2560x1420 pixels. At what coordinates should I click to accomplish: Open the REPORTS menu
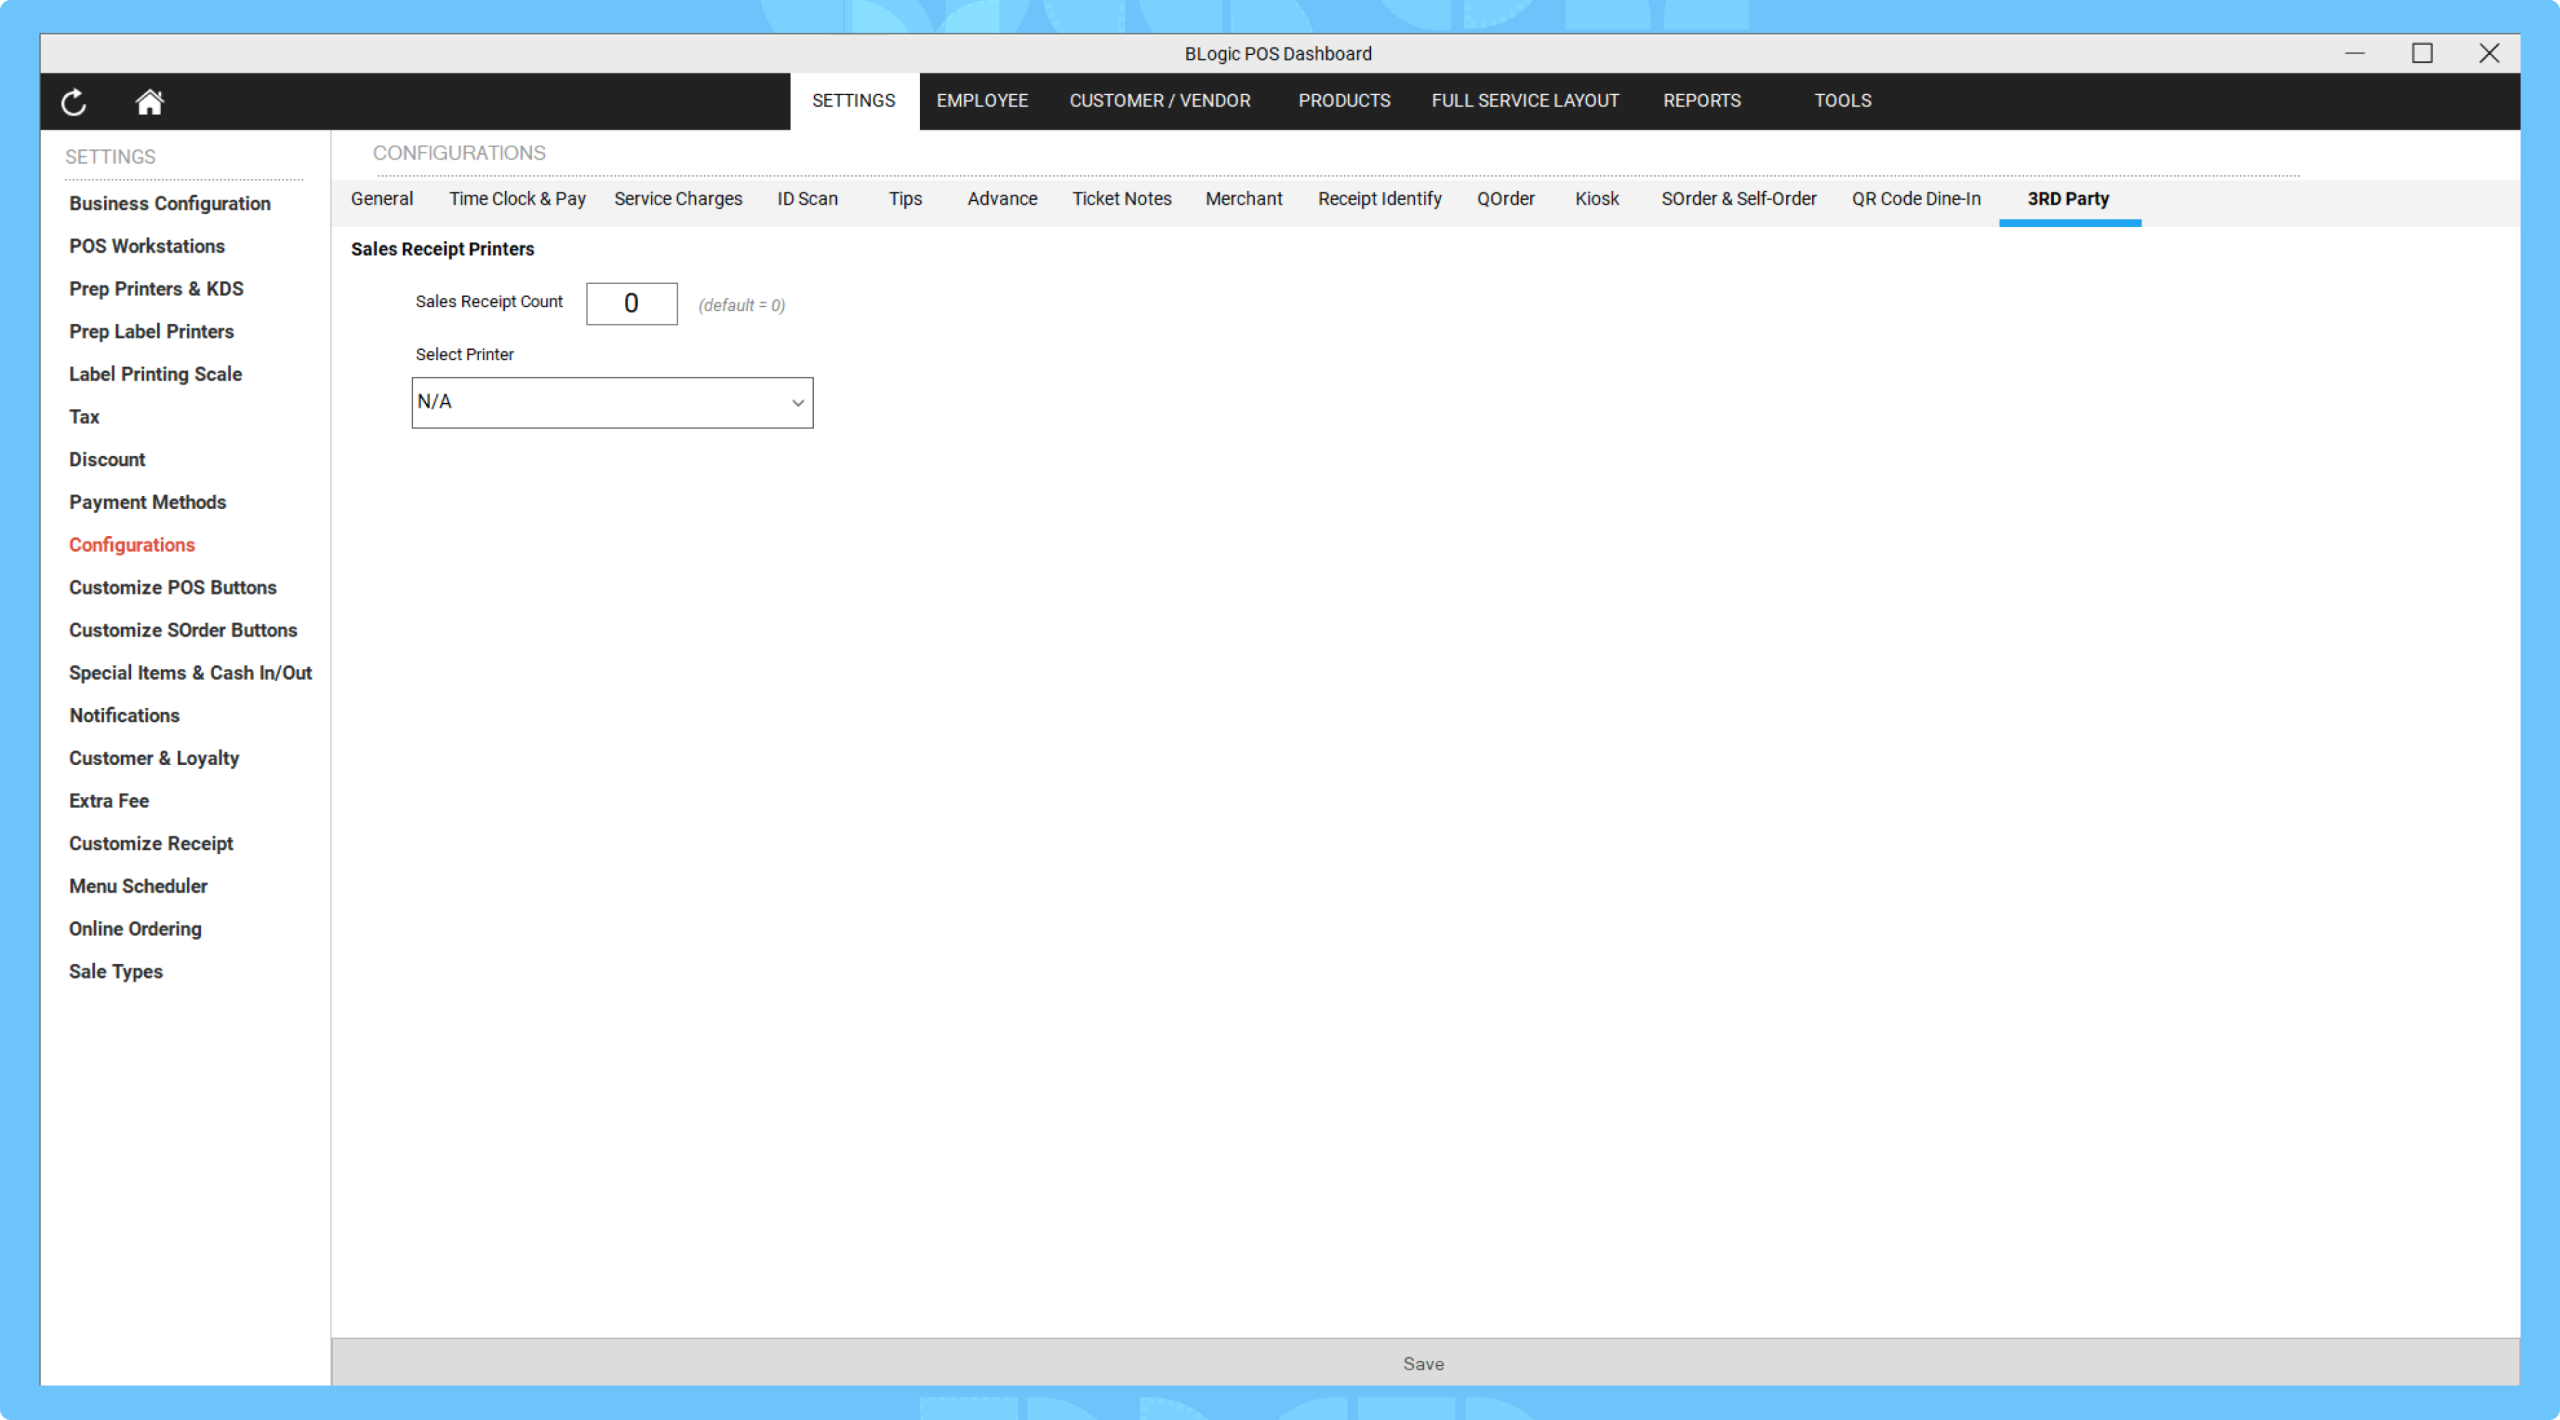click(1701, 101)
